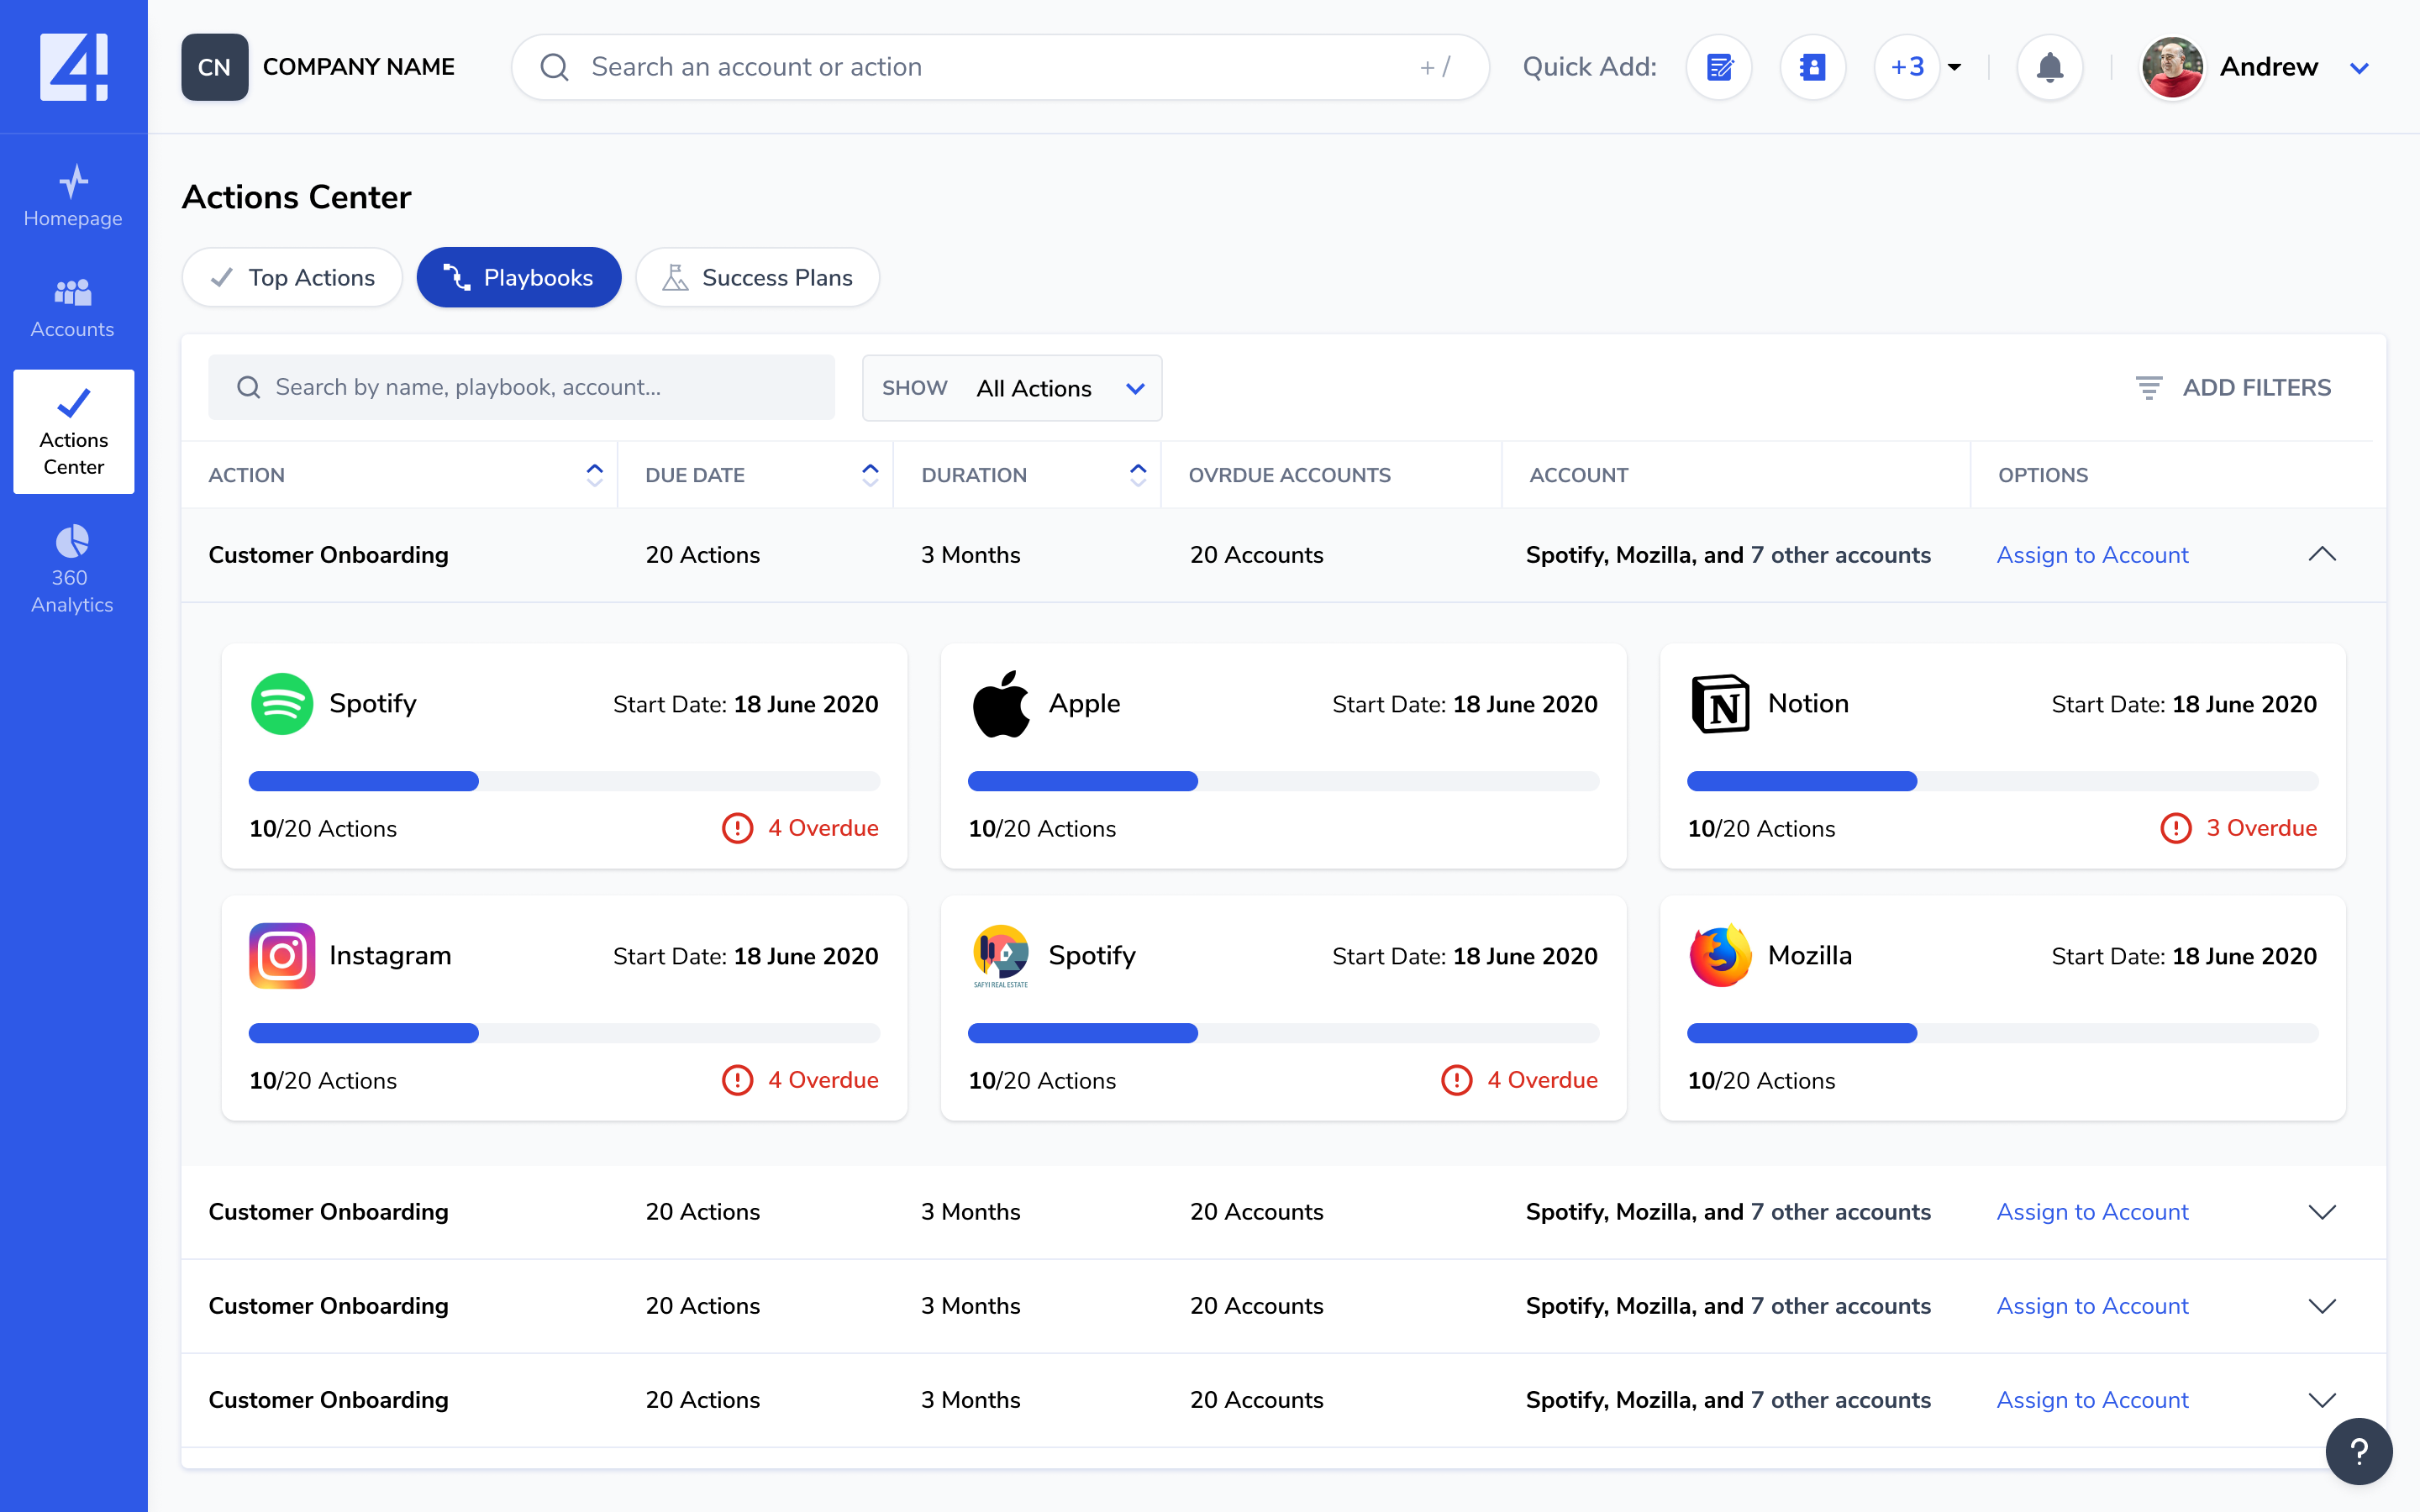Click Quick Add note icon

1719,67
